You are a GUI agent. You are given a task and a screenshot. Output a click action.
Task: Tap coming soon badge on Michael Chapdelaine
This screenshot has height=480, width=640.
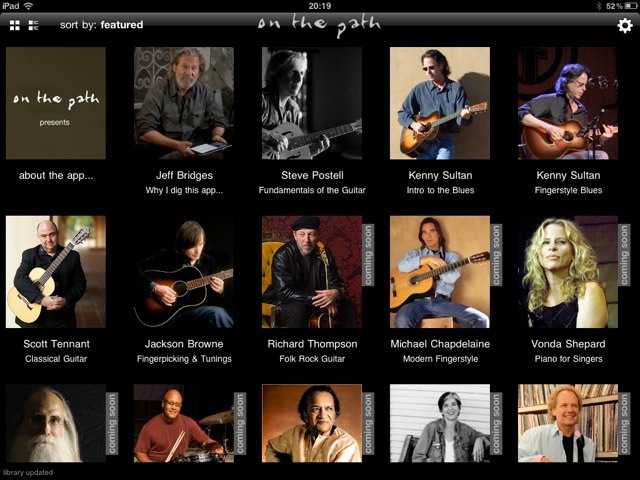(x=496, y=255)
